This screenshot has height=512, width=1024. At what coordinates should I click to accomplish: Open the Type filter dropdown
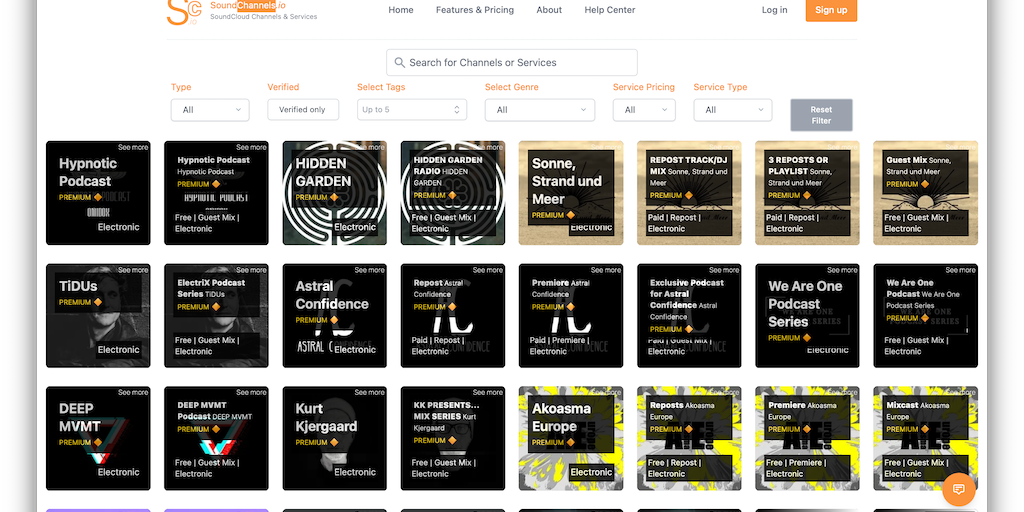tap(210, 110)
